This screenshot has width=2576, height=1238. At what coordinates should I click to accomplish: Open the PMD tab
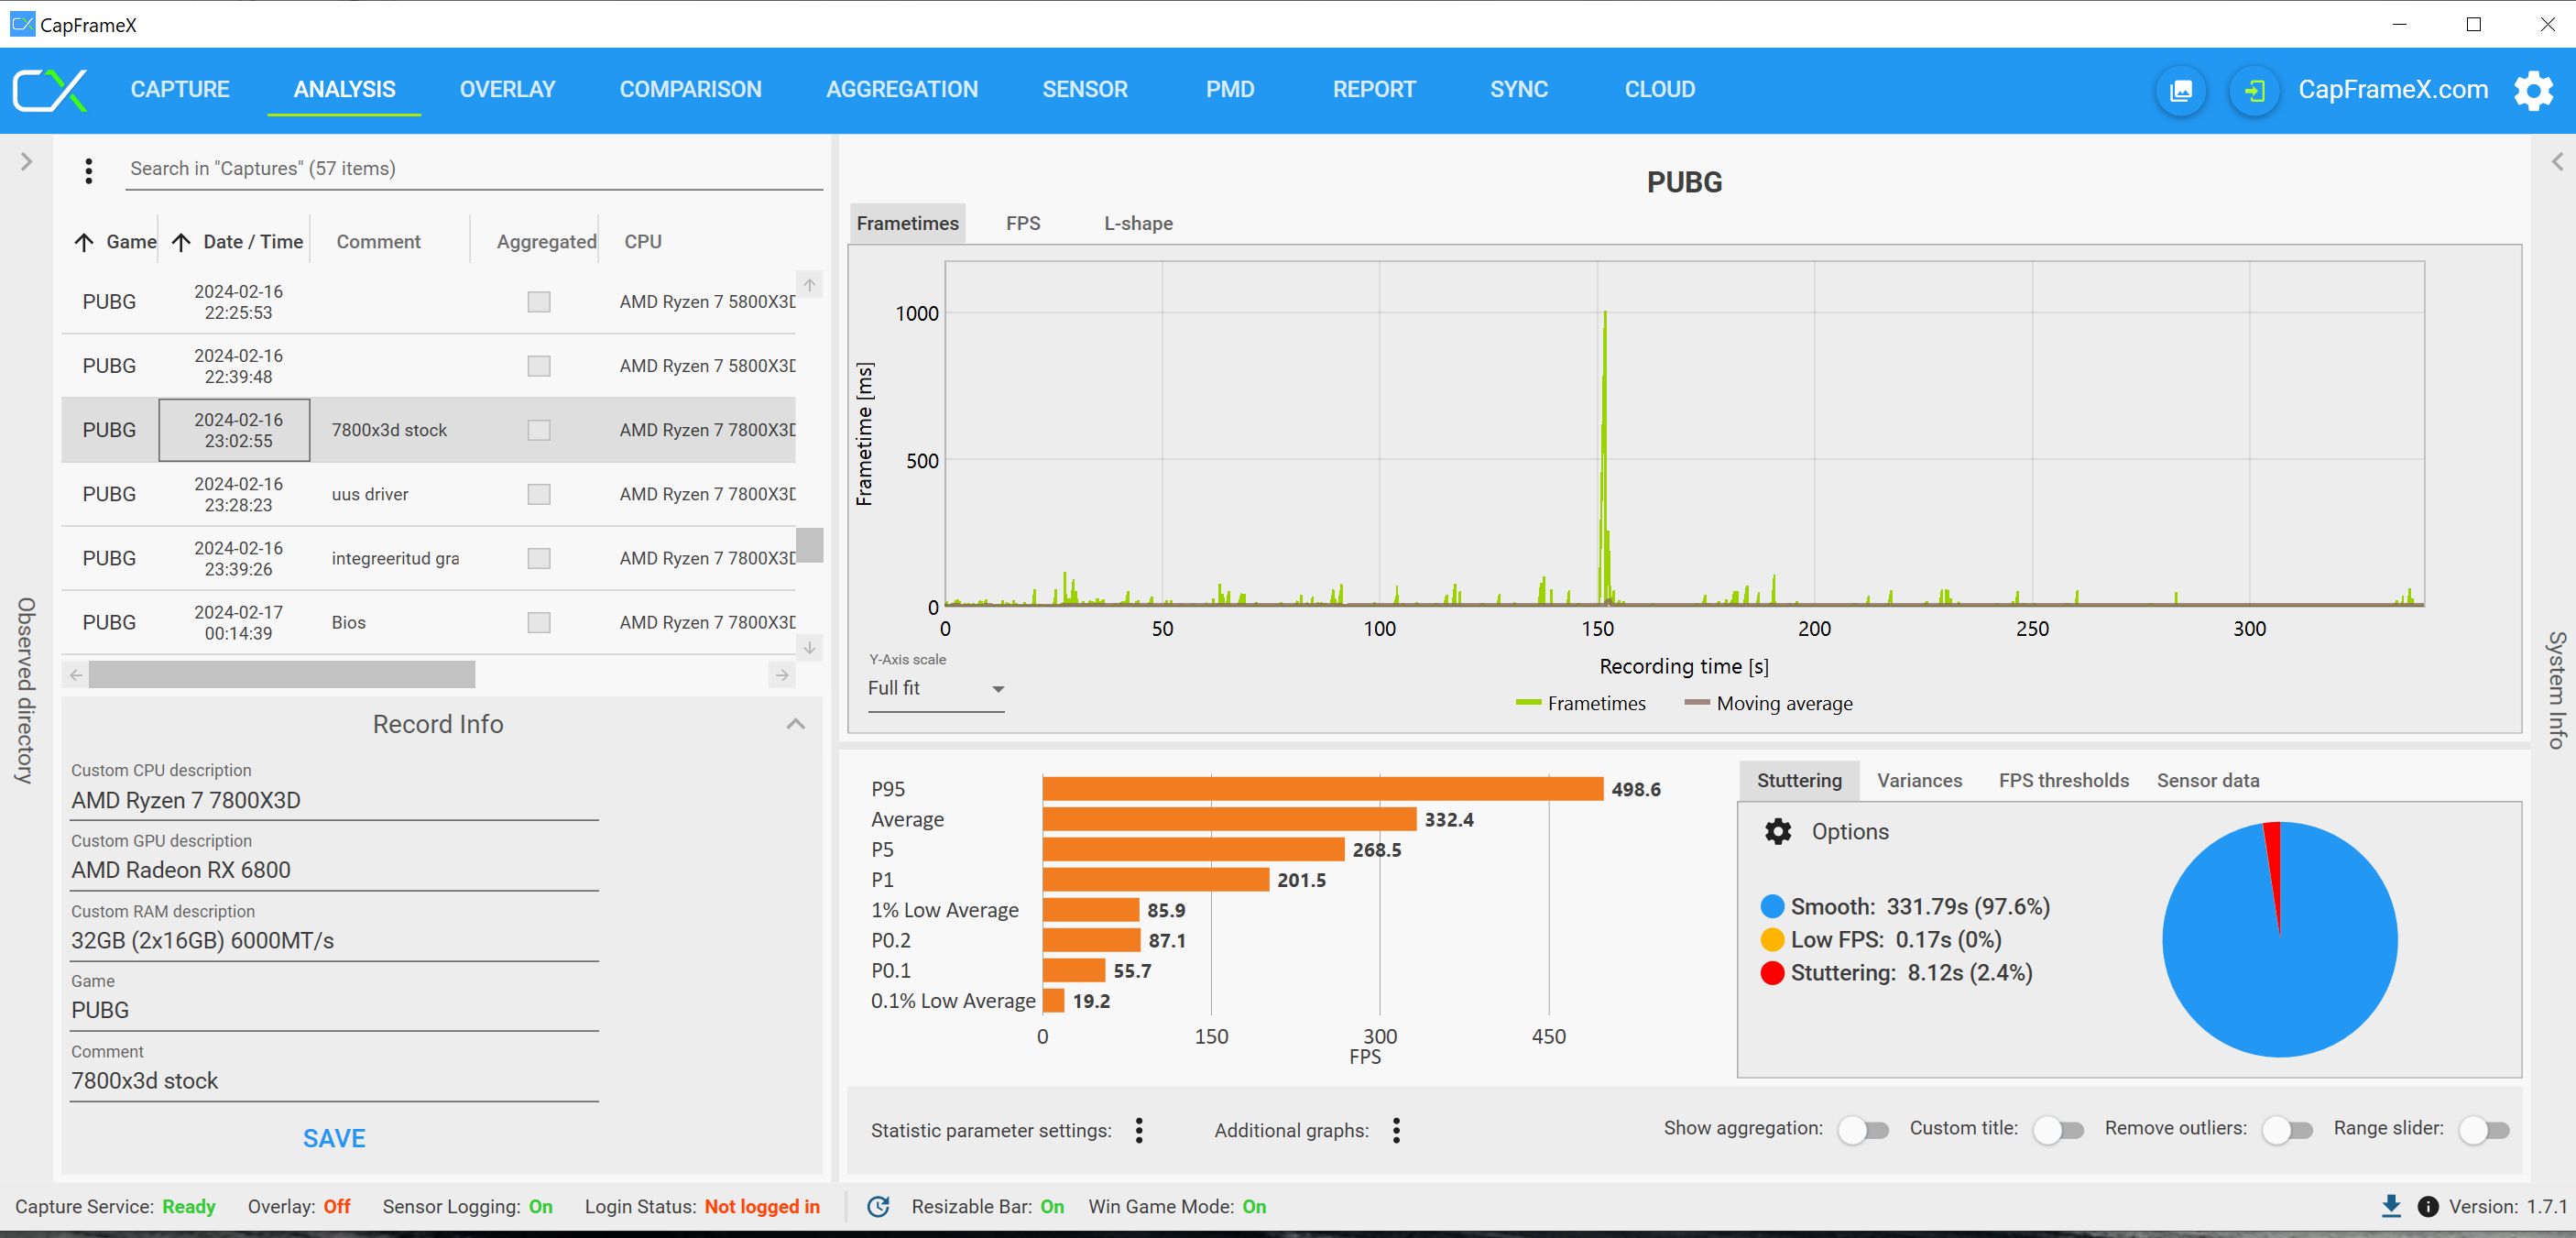[1230, 90]
